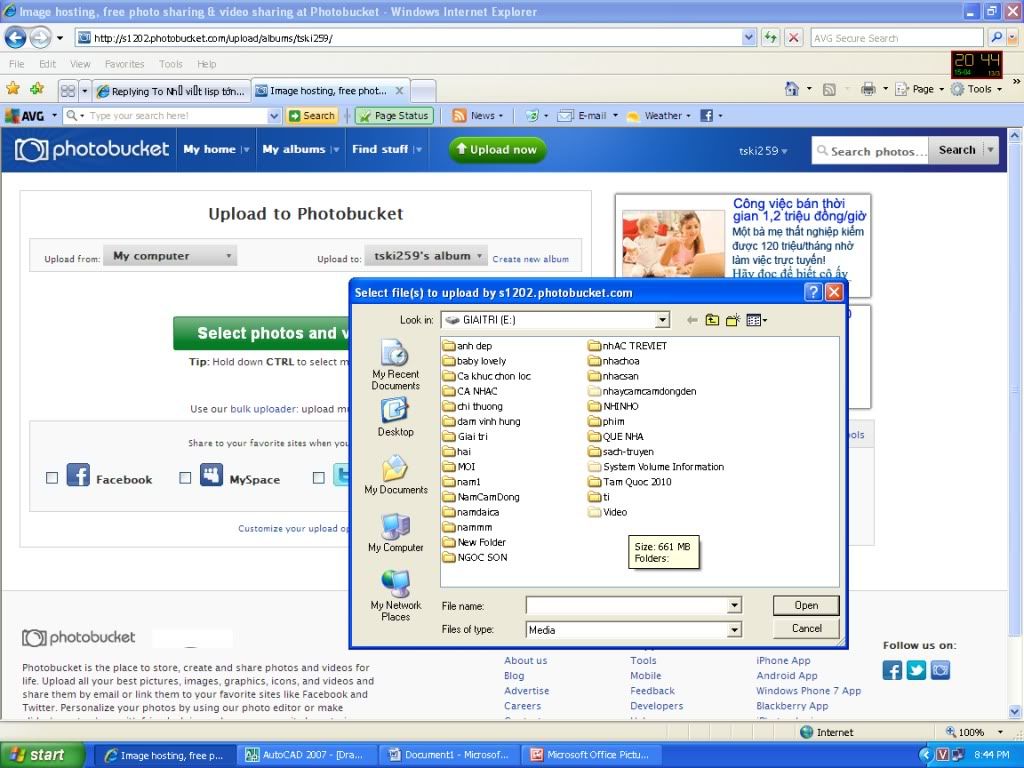
Task: Open the Photobucket search options arrow
Action: pyautogui.click(x=991, y=150)
